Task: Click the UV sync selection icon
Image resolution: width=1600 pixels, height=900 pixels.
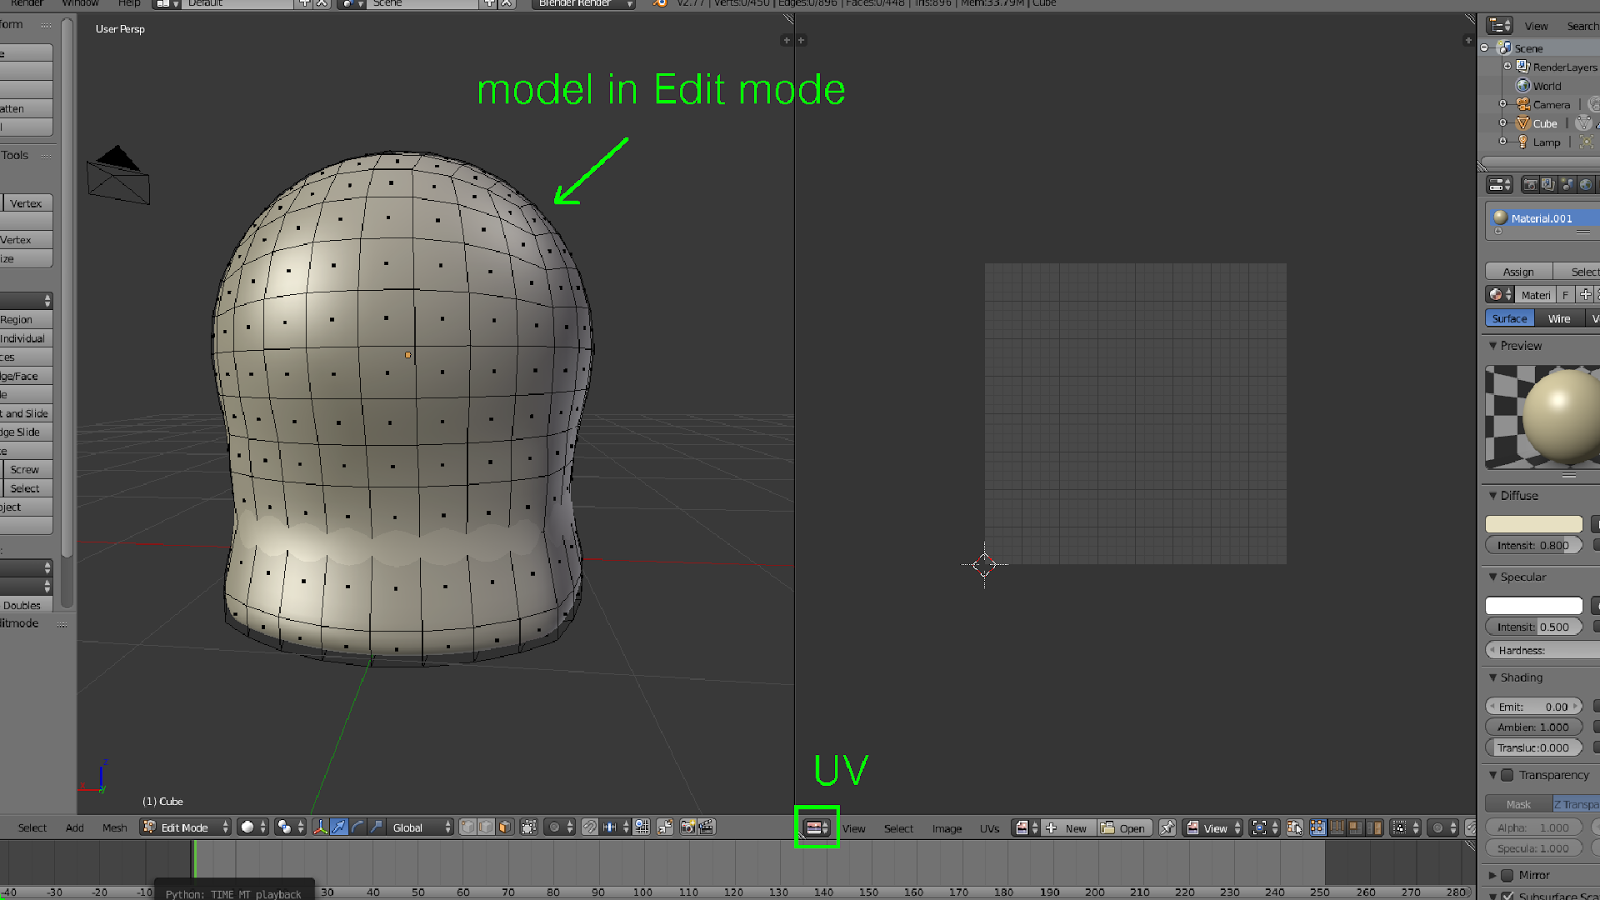Action: (1296, 828)
